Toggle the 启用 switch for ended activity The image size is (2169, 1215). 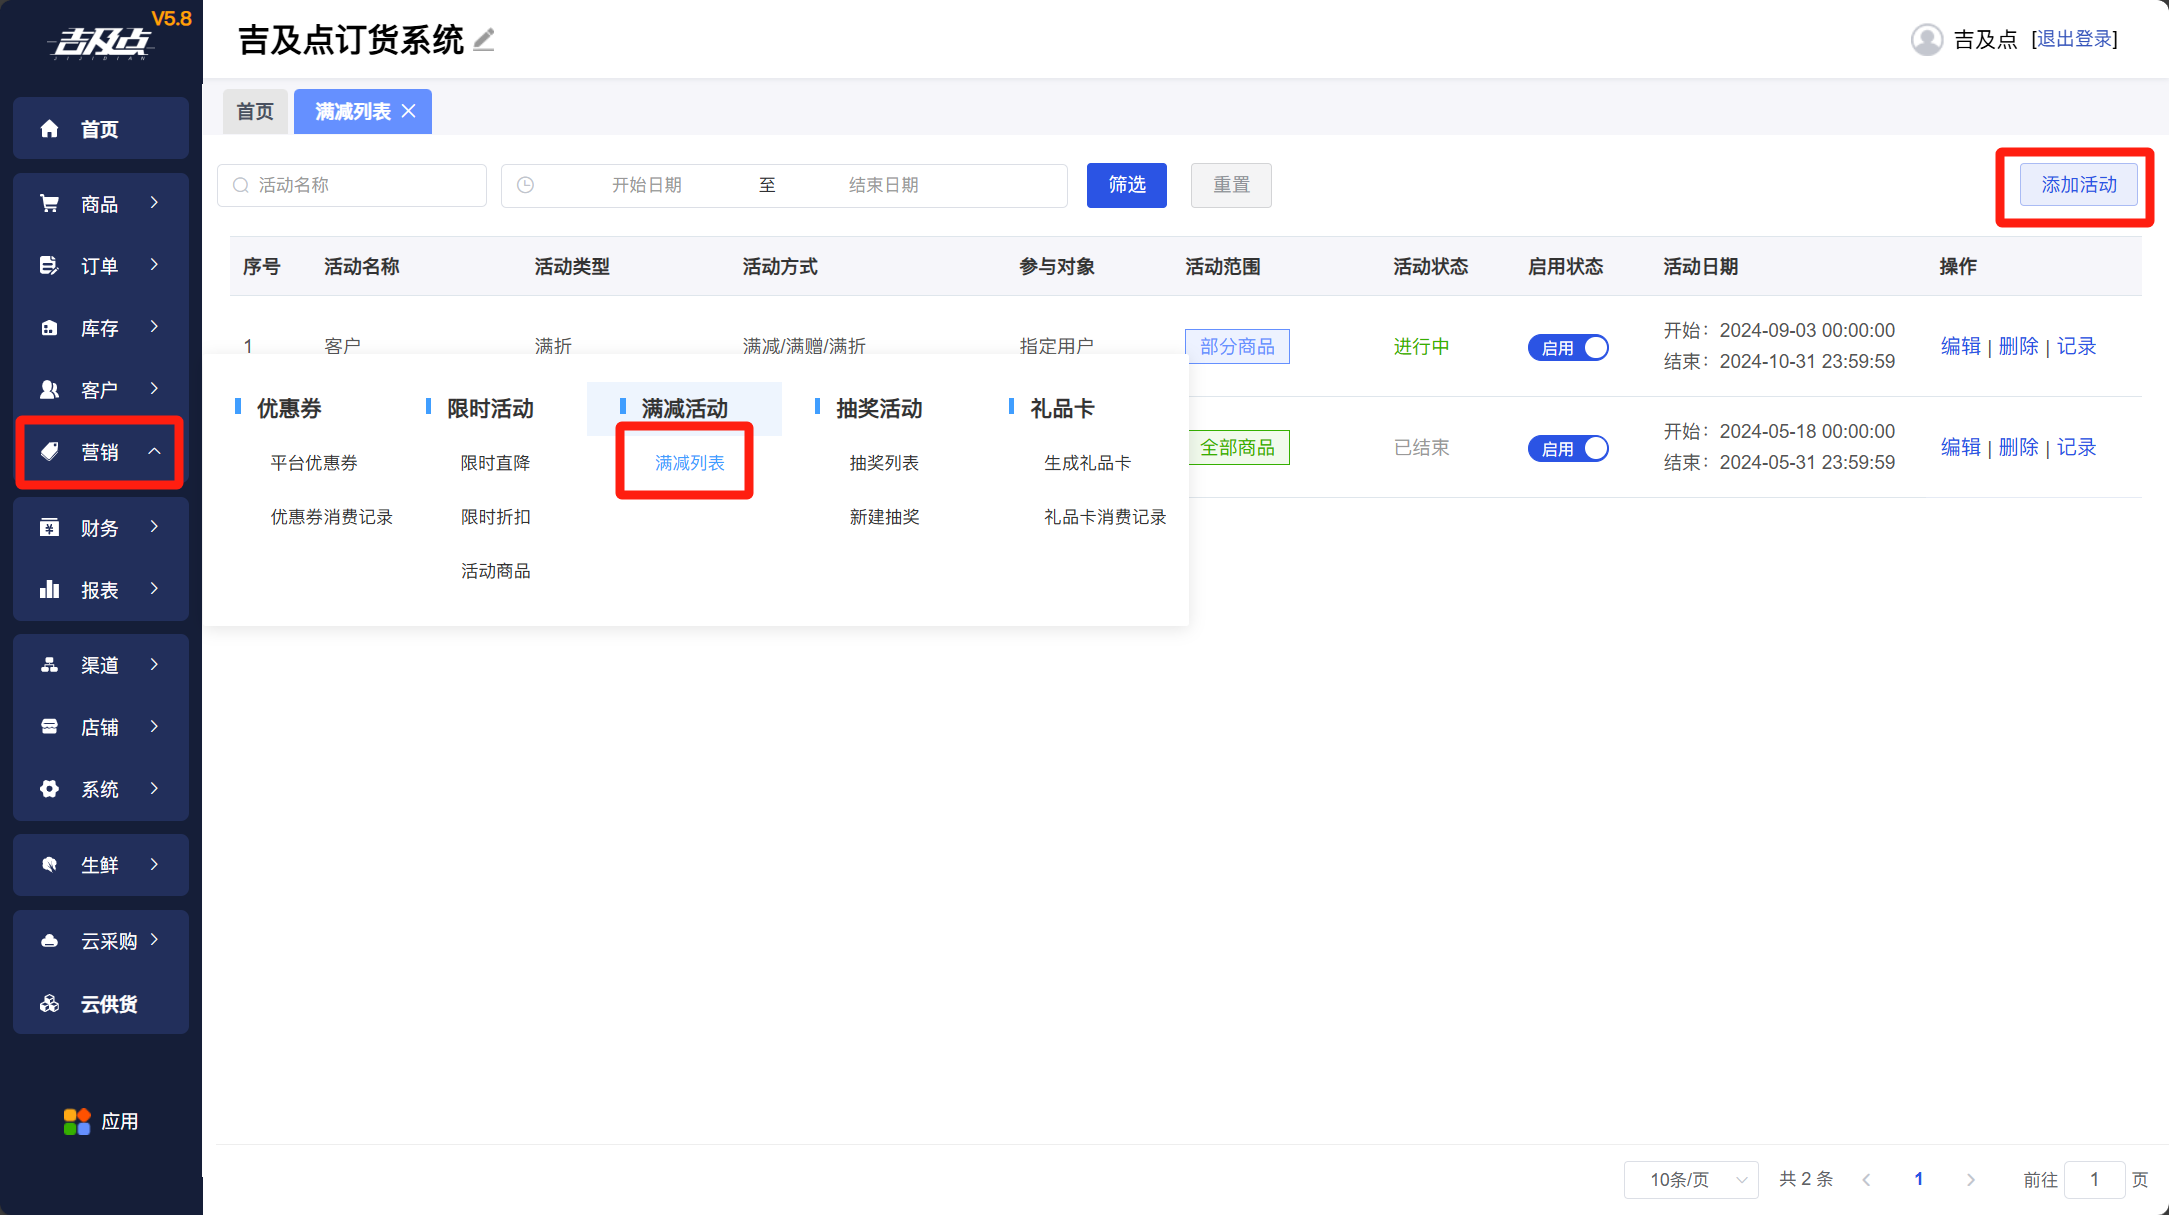point(1567,448)
